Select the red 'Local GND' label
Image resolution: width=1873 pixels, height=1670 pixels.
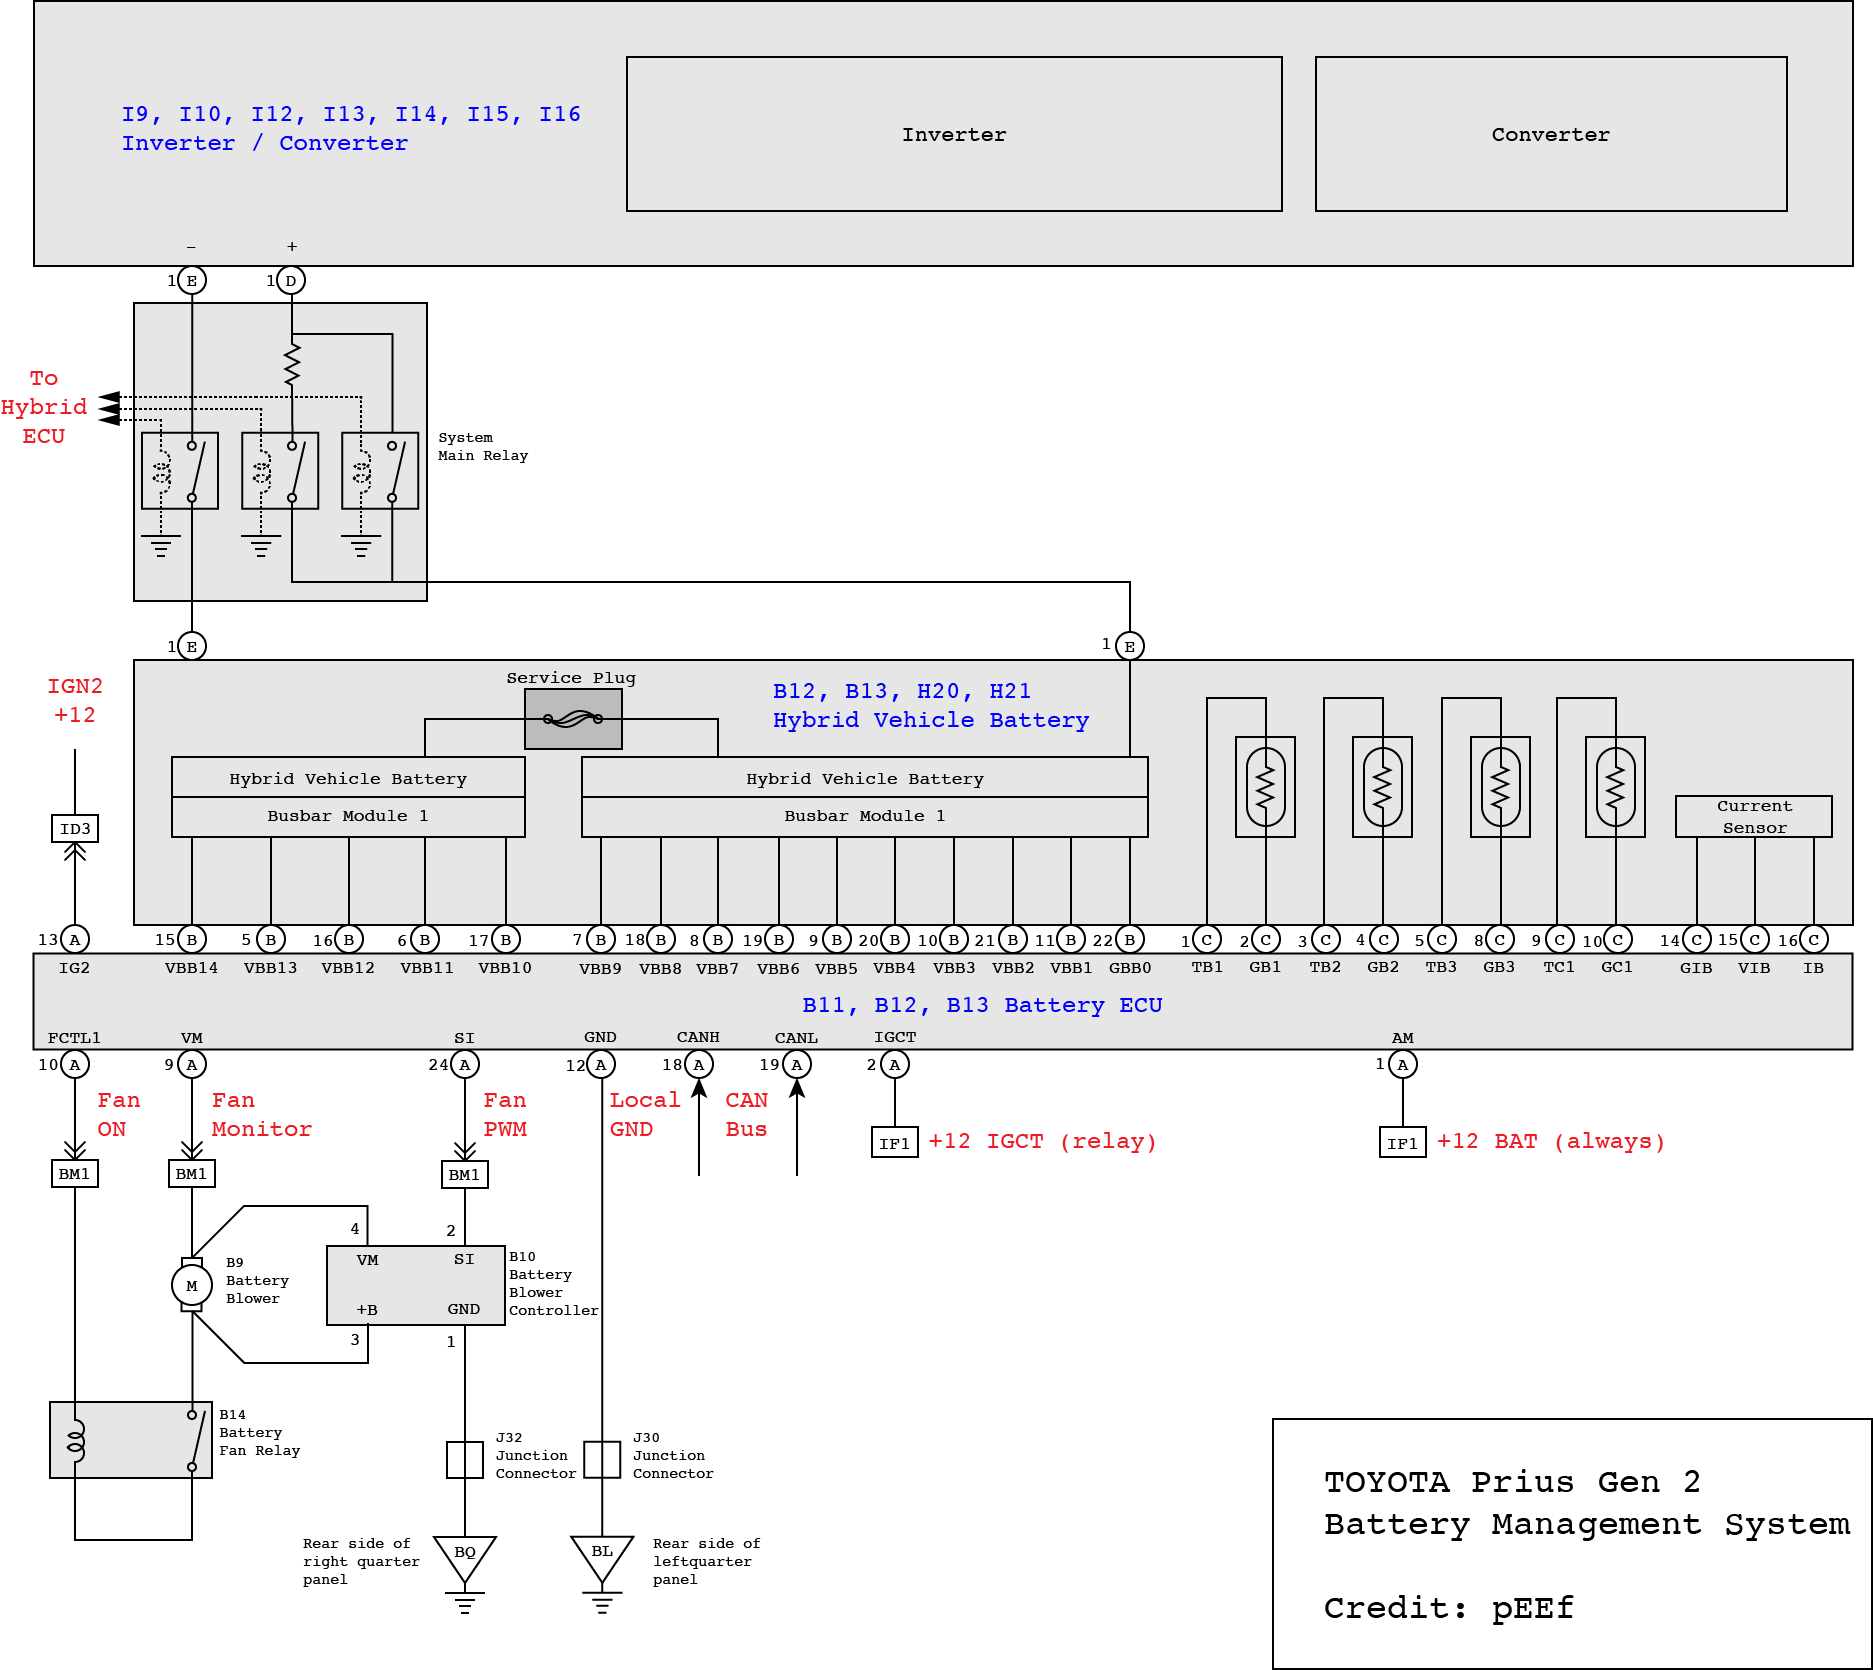click(645, 1114)
